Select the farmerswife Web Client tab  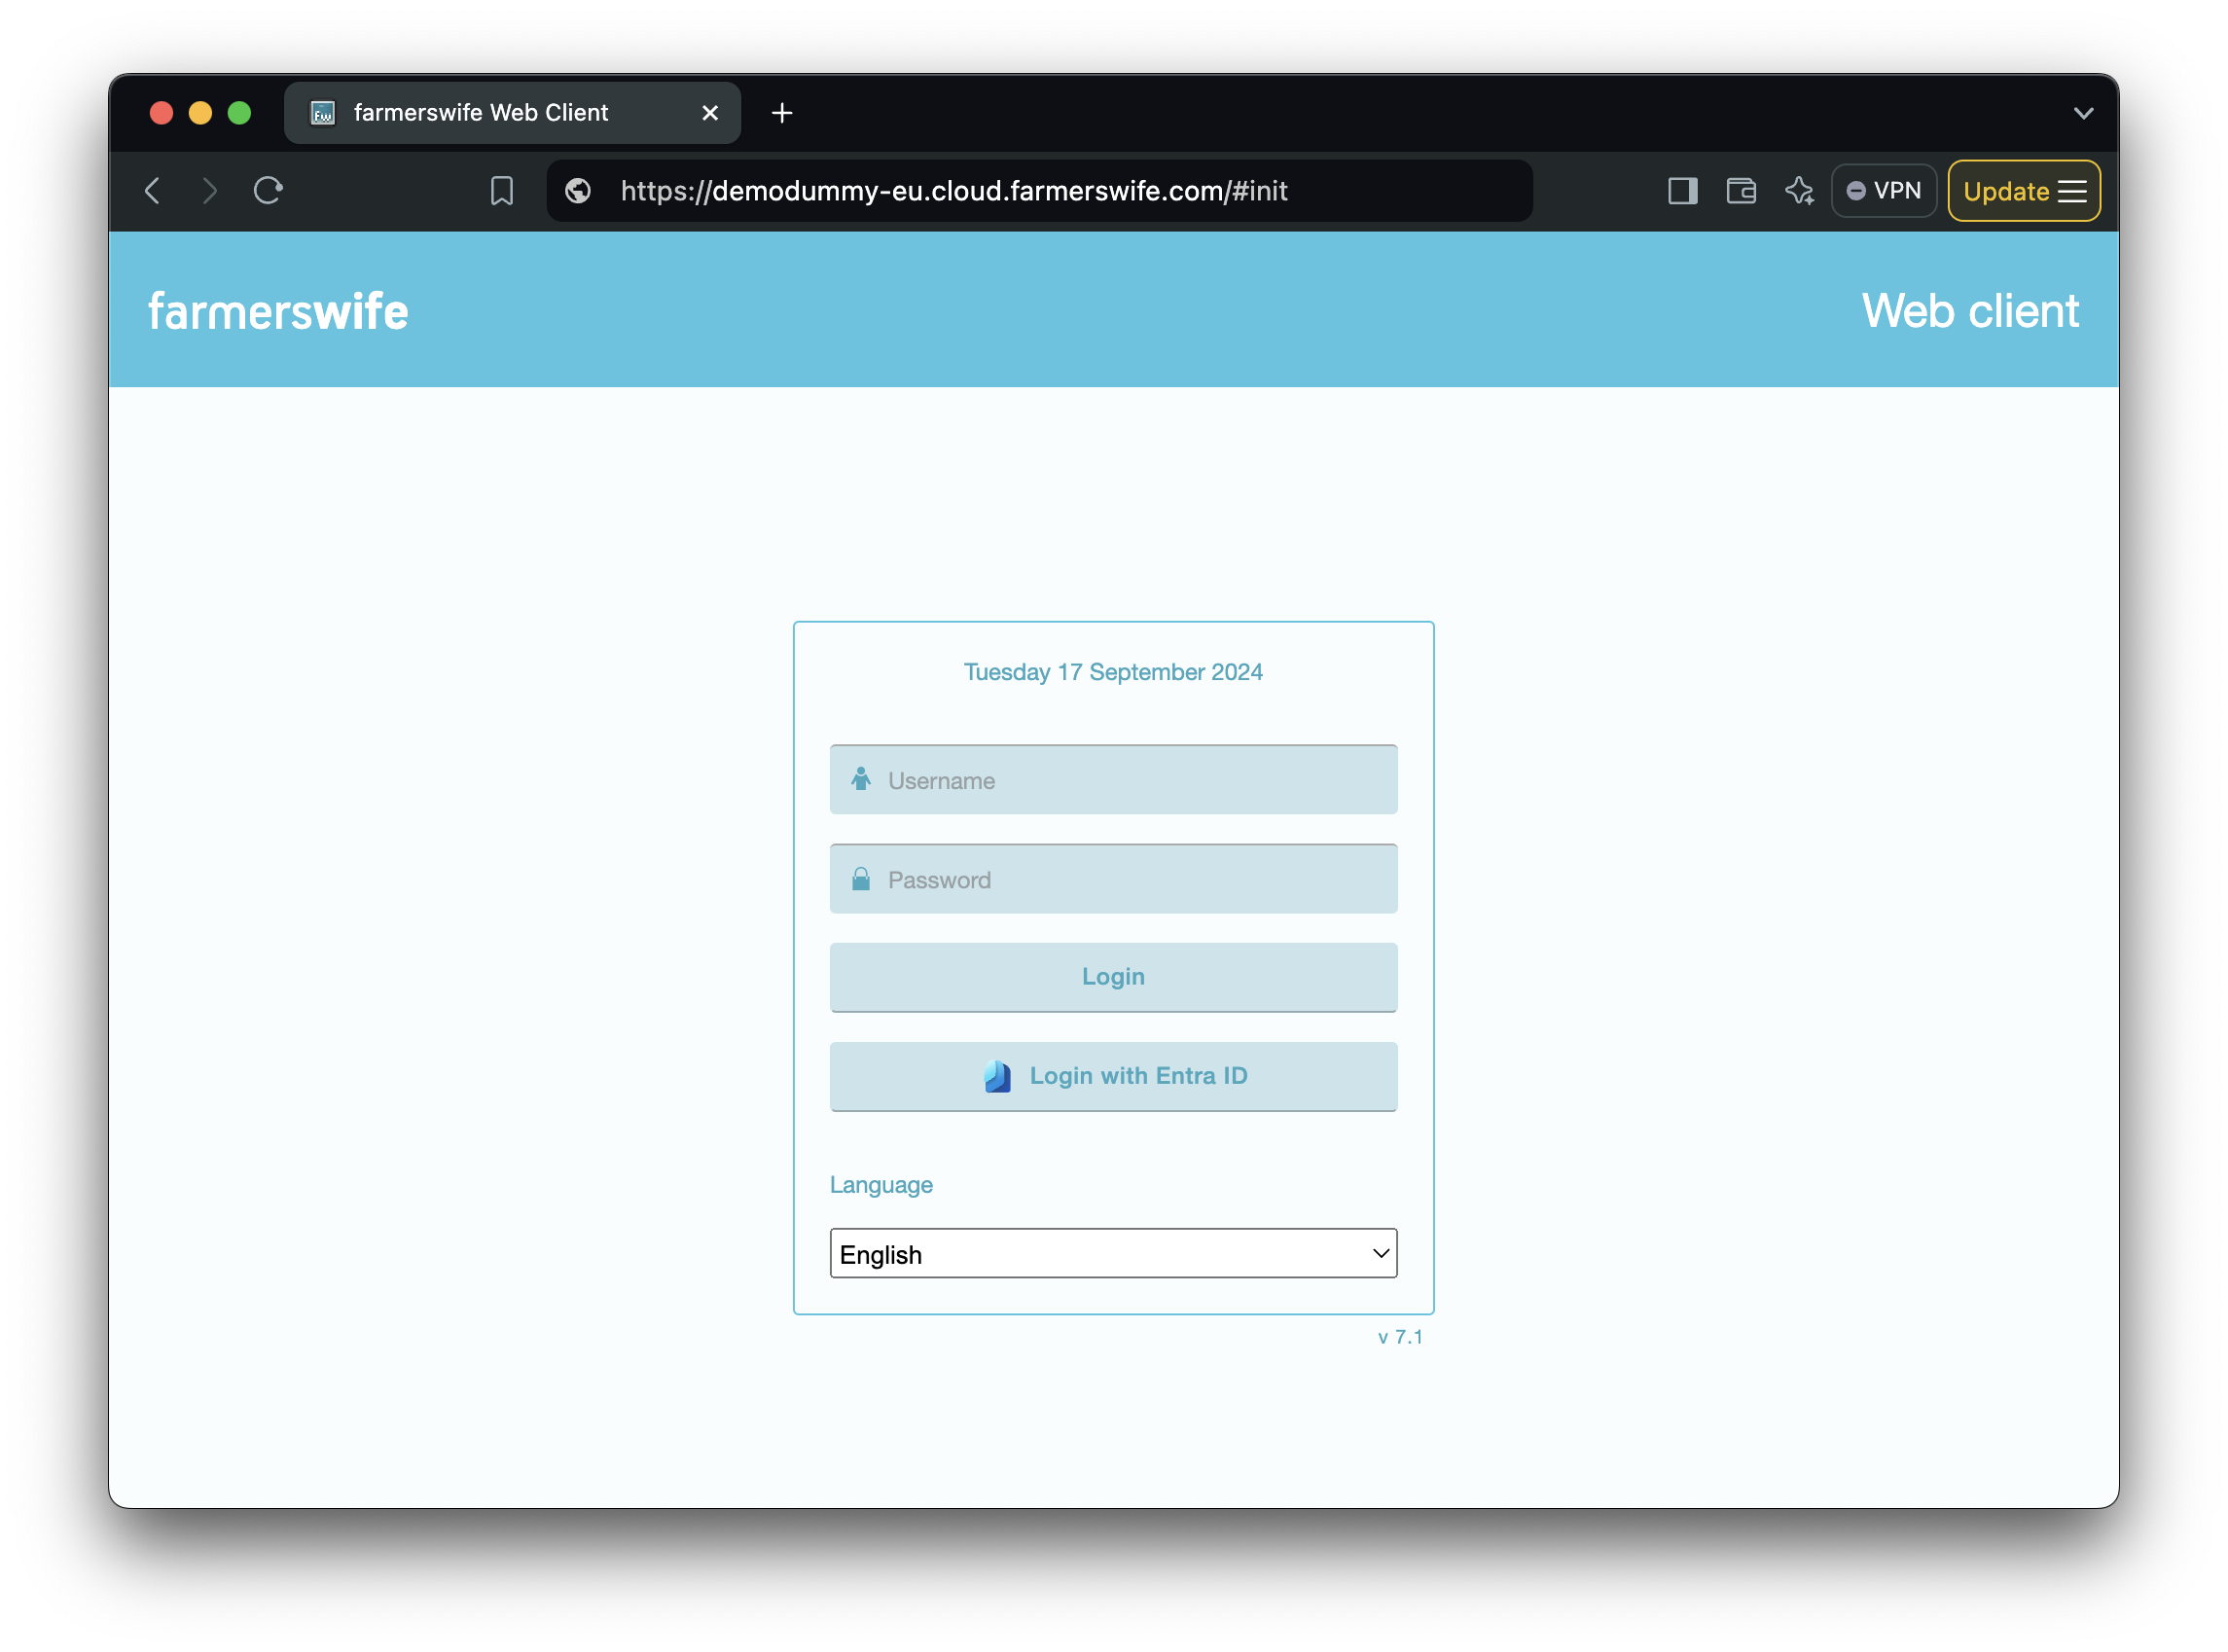tap(480, 113)
